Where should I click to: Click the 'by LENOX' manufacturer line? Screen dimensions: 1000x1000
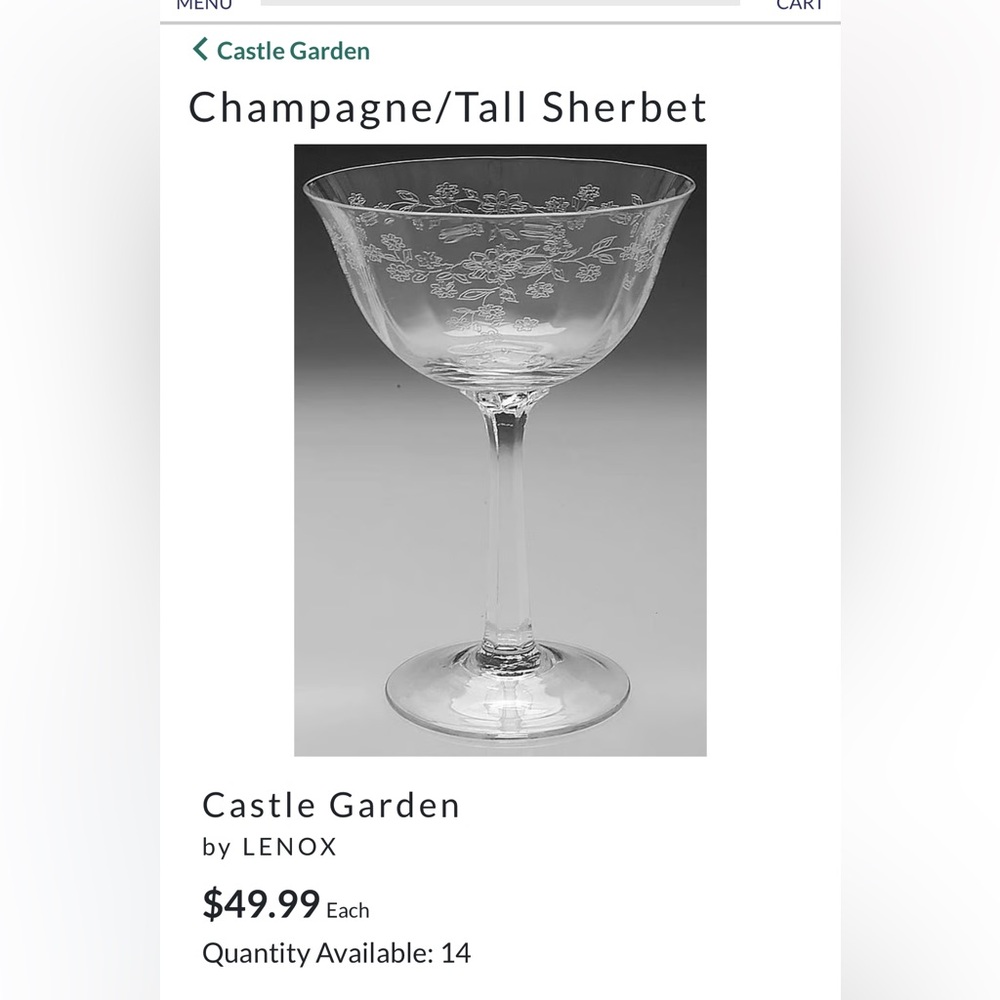click(268, 847)
